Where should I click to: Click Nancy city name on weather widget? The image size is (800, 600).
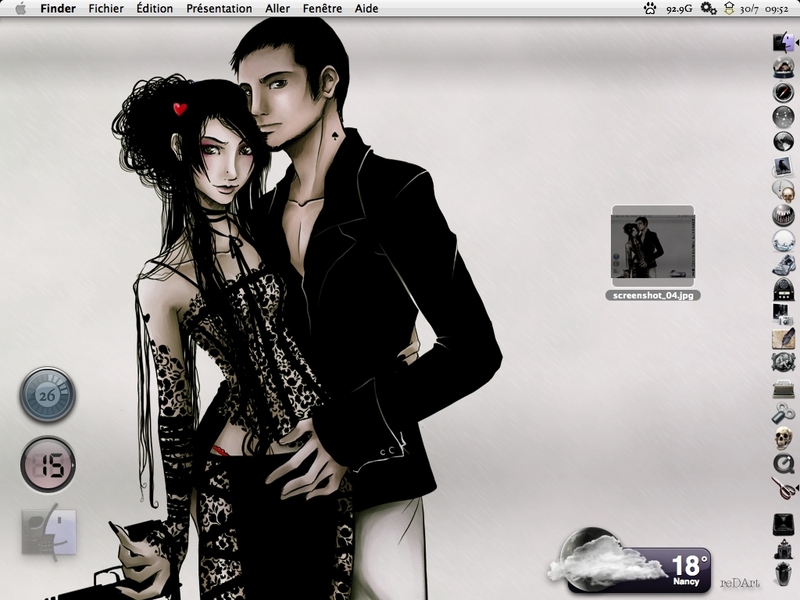[x=686, y=582]
